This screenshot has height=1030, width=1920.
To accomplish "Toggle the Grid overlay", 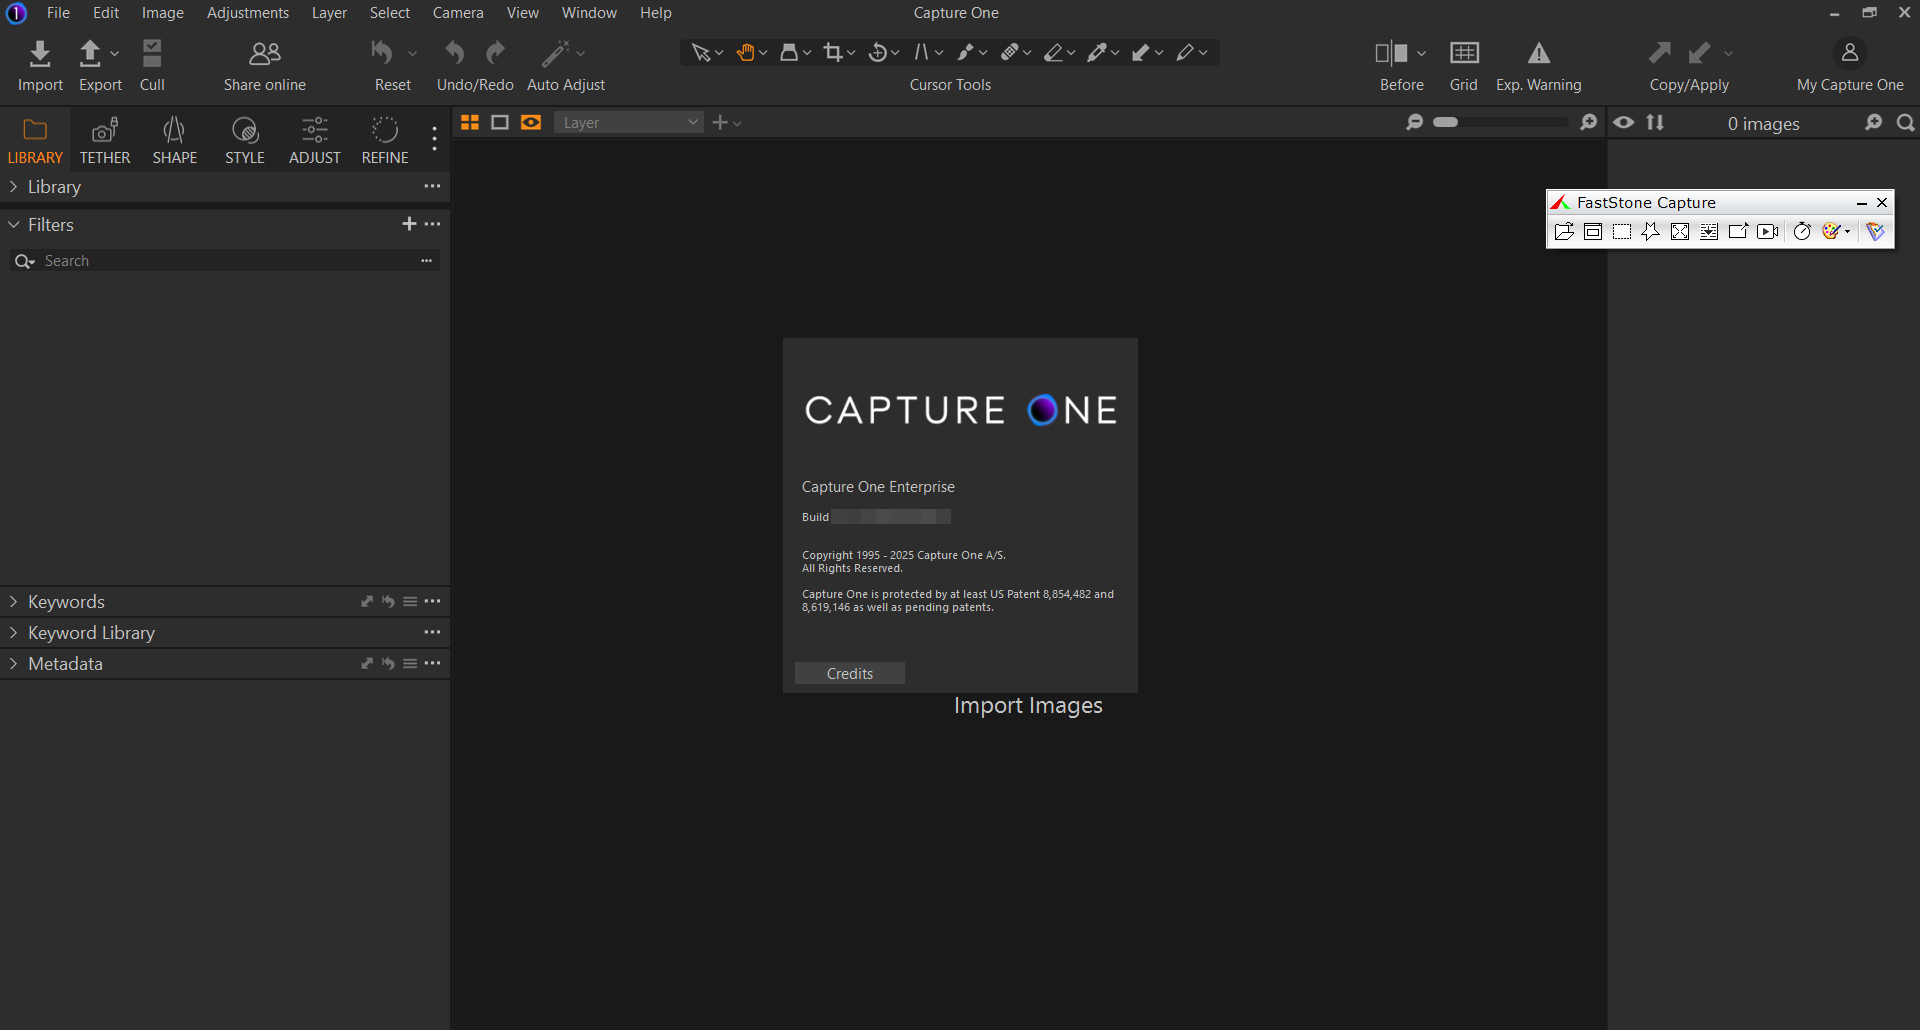I will [x=1464, y=53].
